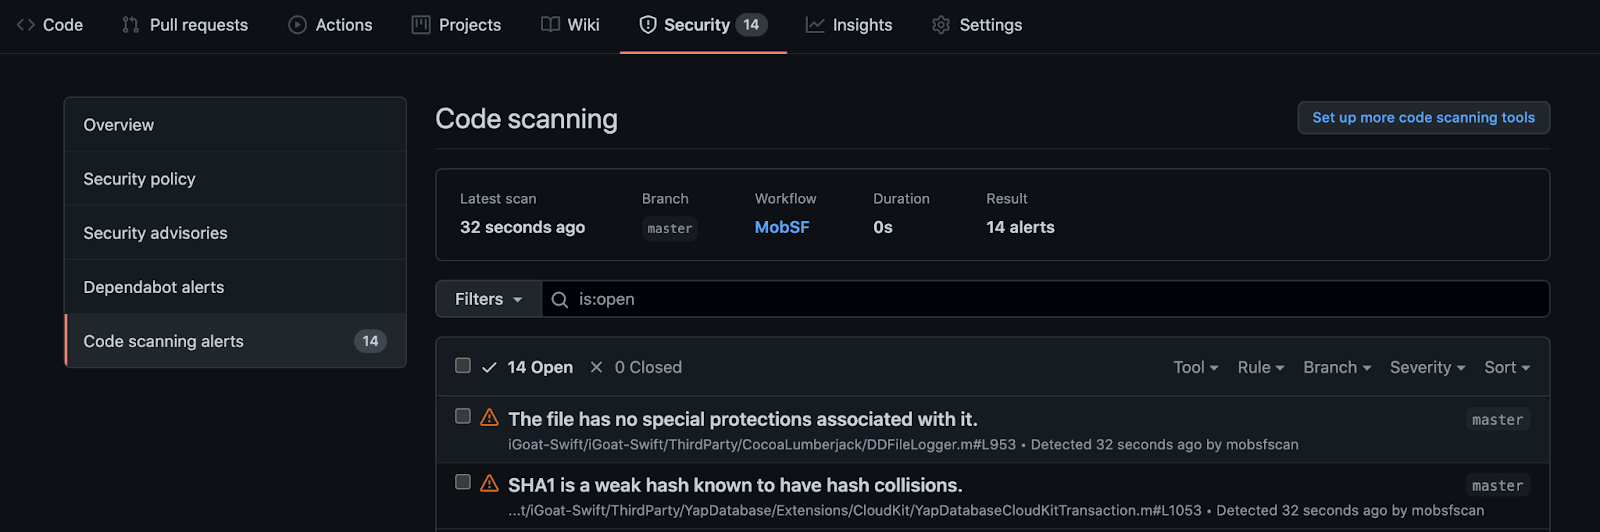Click the Code scanning page heading

click(x=527, y=119)
